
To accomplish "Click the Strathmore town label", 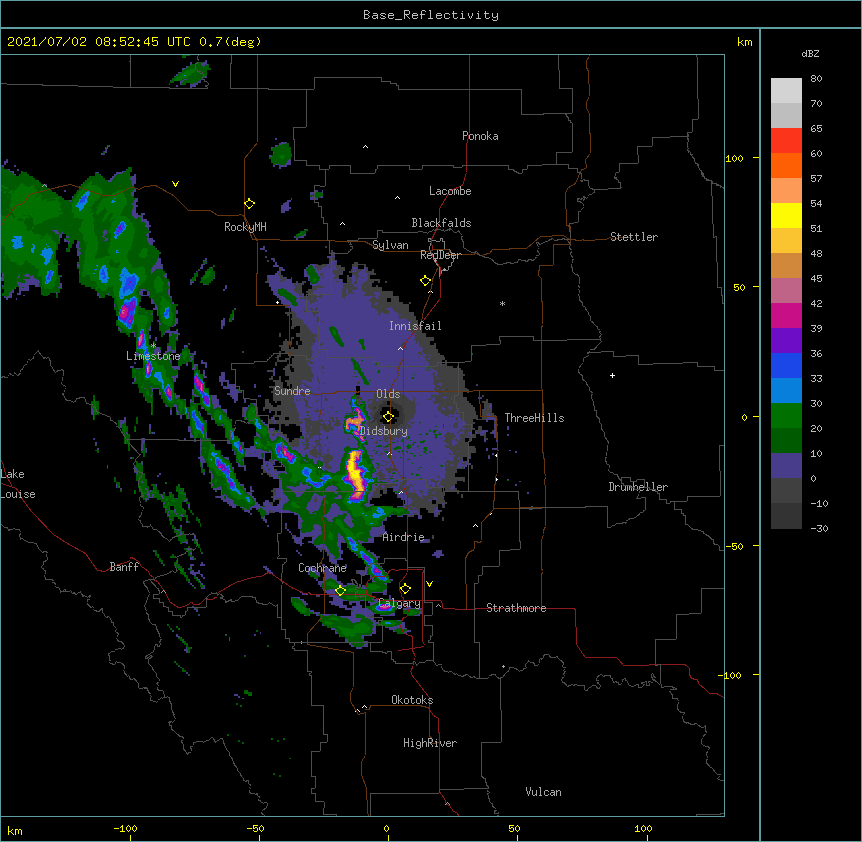I will point(516,608).
